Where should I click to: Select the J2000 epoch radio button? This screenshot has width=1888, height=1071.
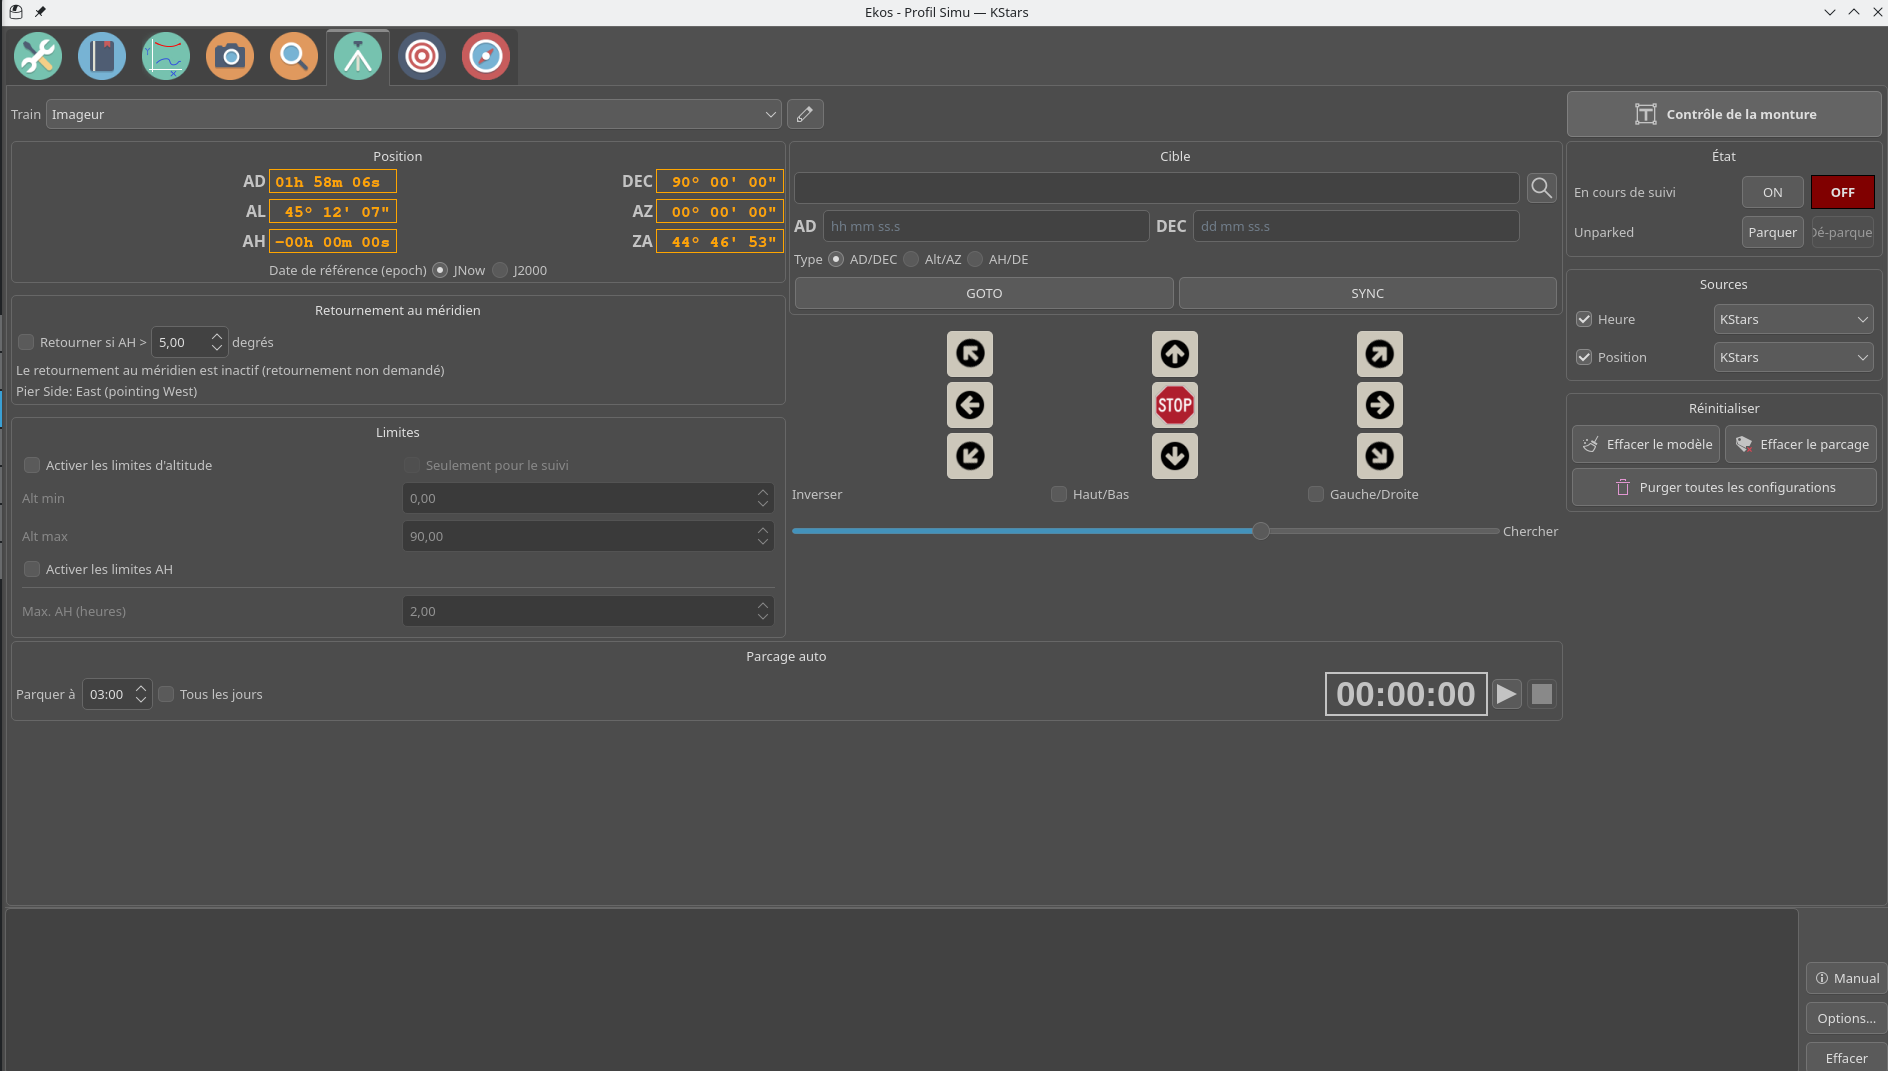click(501, 270)
